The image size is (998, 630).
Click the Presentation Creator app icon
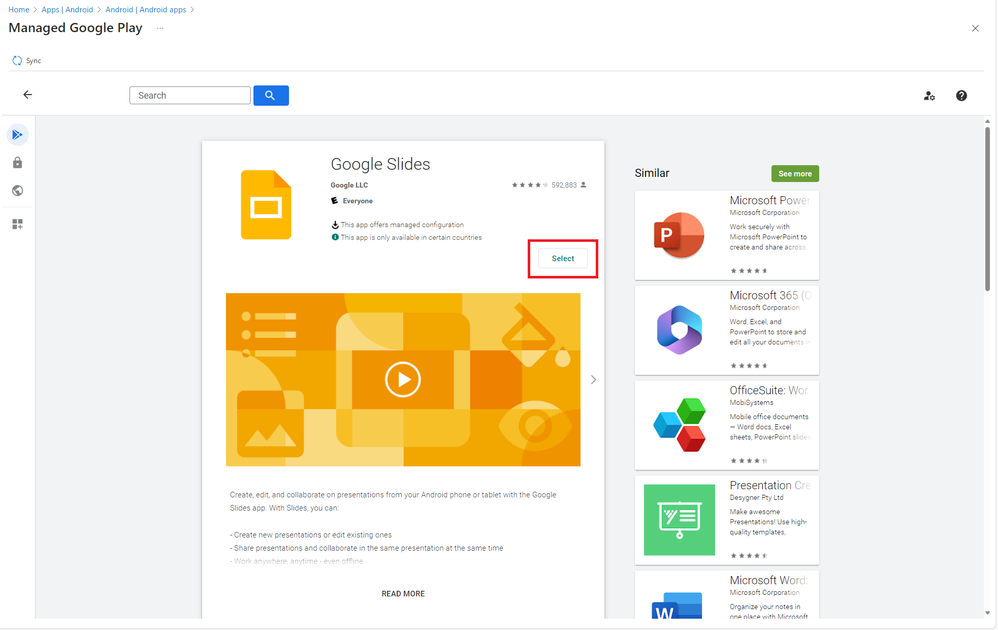[679, 520]
